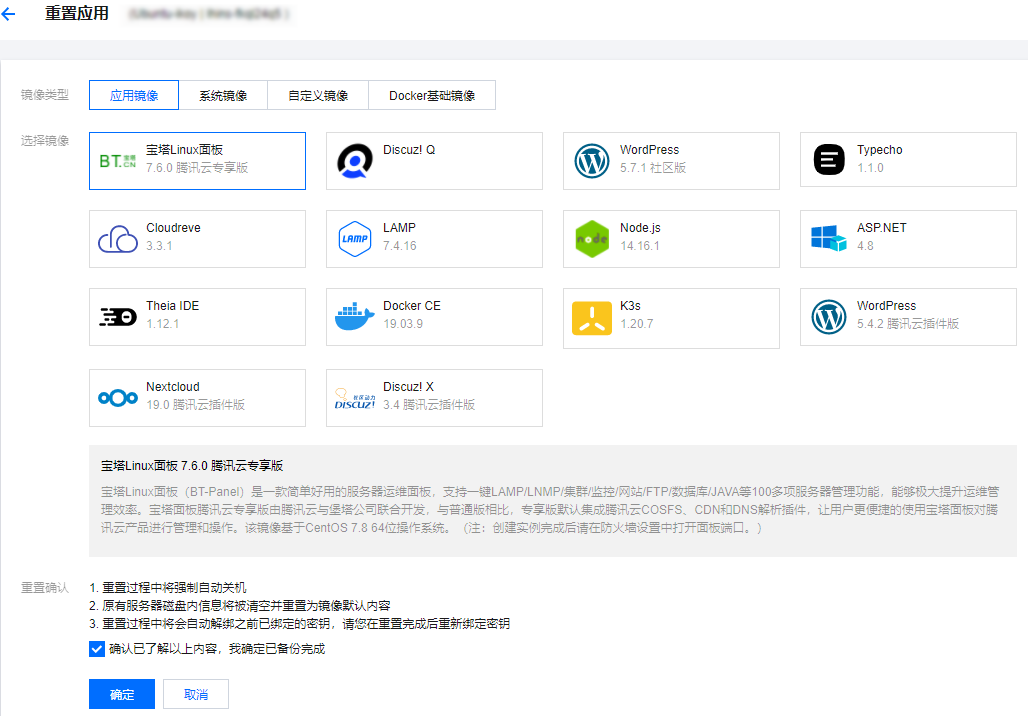The height and width of the screenshot is (716, 1028).
Task: Click the back arrow icon
Action: 8,14
